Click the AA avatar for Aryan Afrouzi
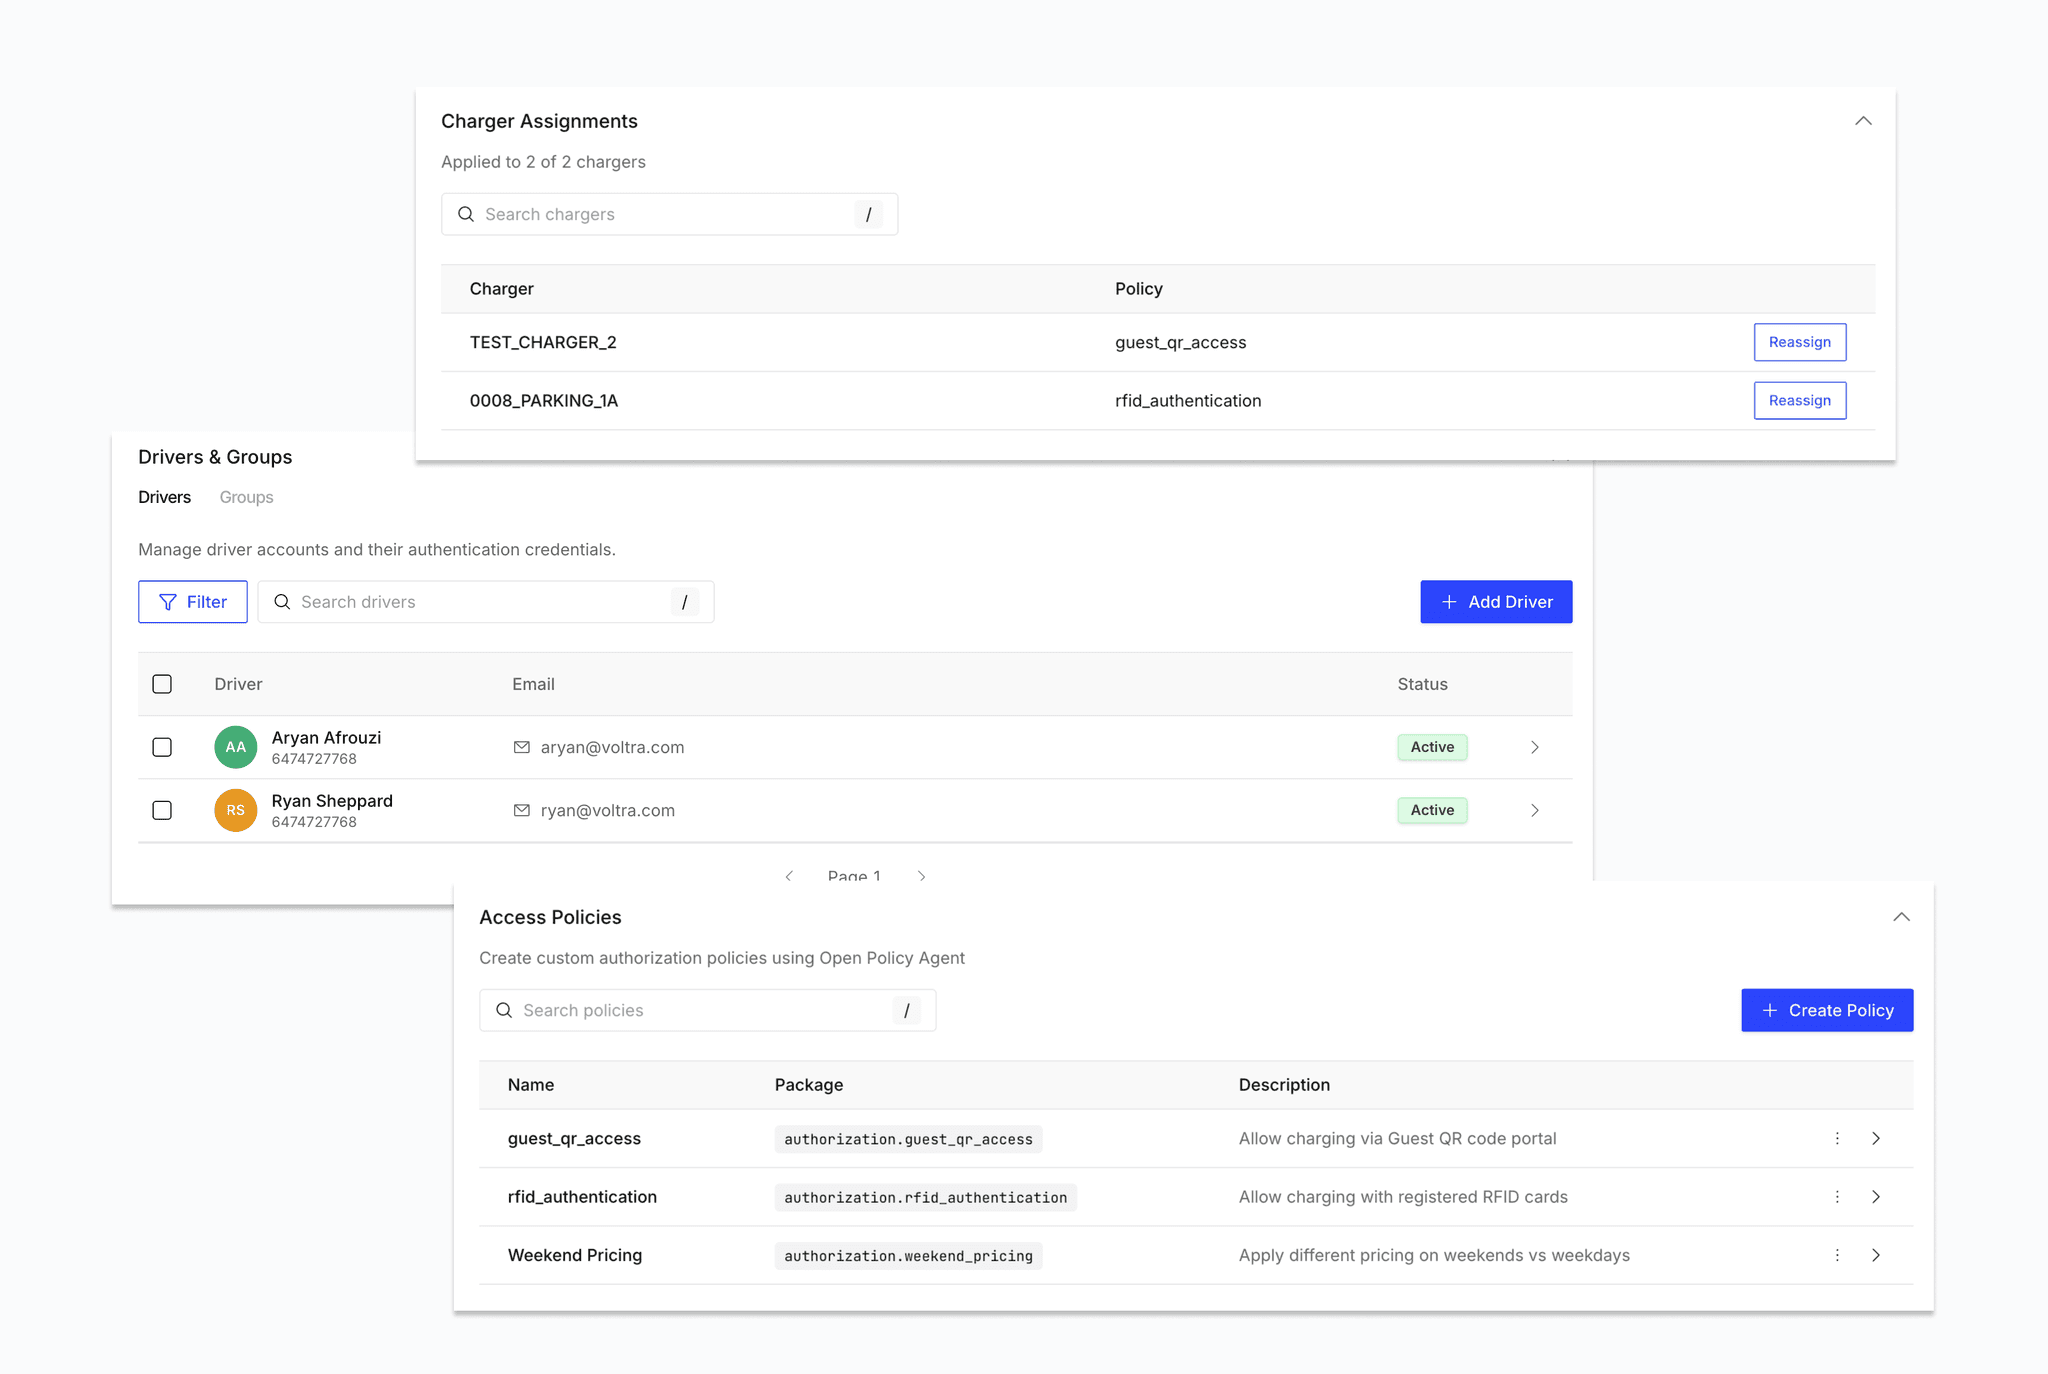The image size is (2048, 1374). tap(236, 747)
